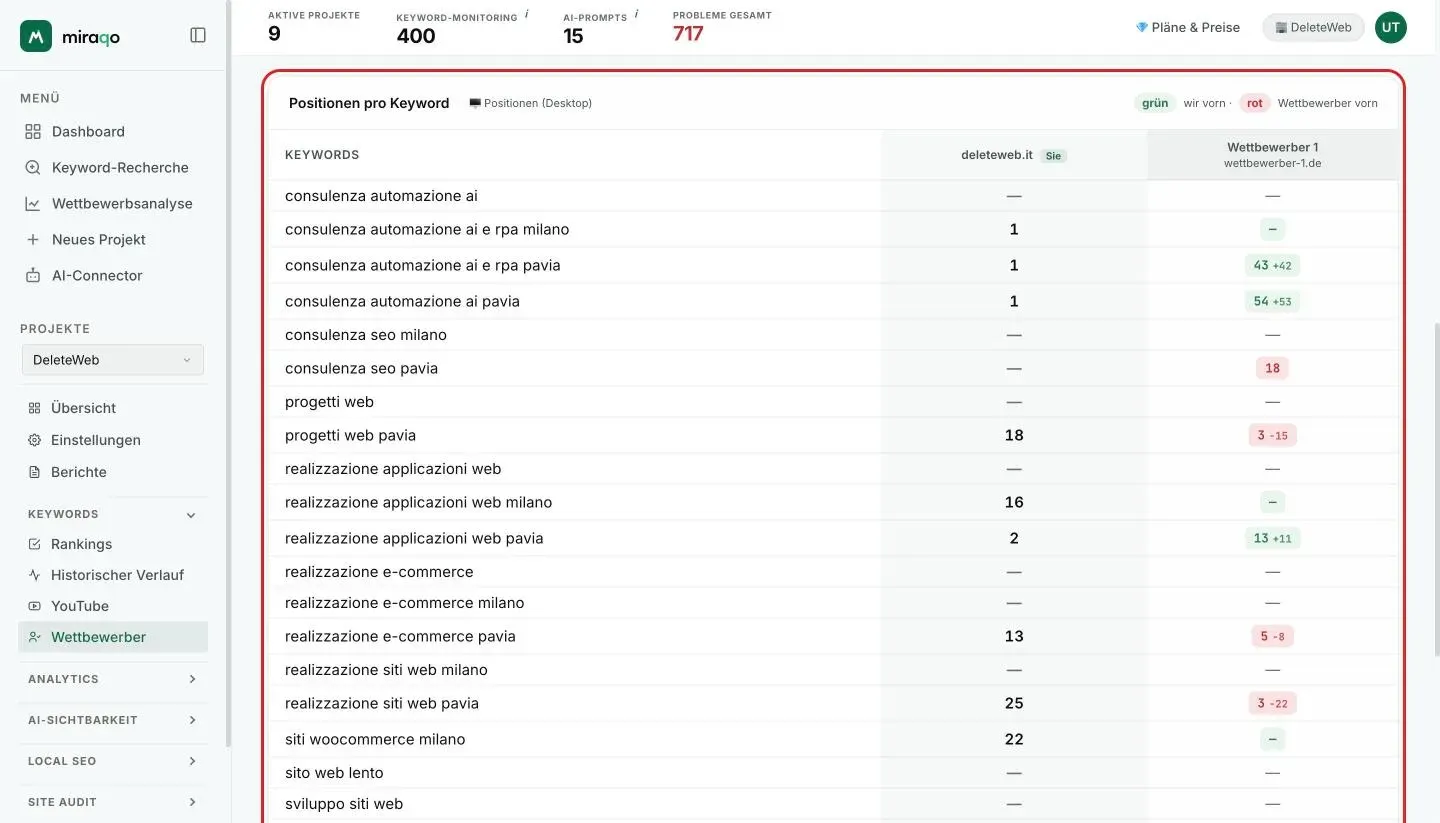This screenshot has height=823, width=1440.
Task: Click the '3 -15' badge for progetti web pavia
Action: click(x=1272, y=435)
